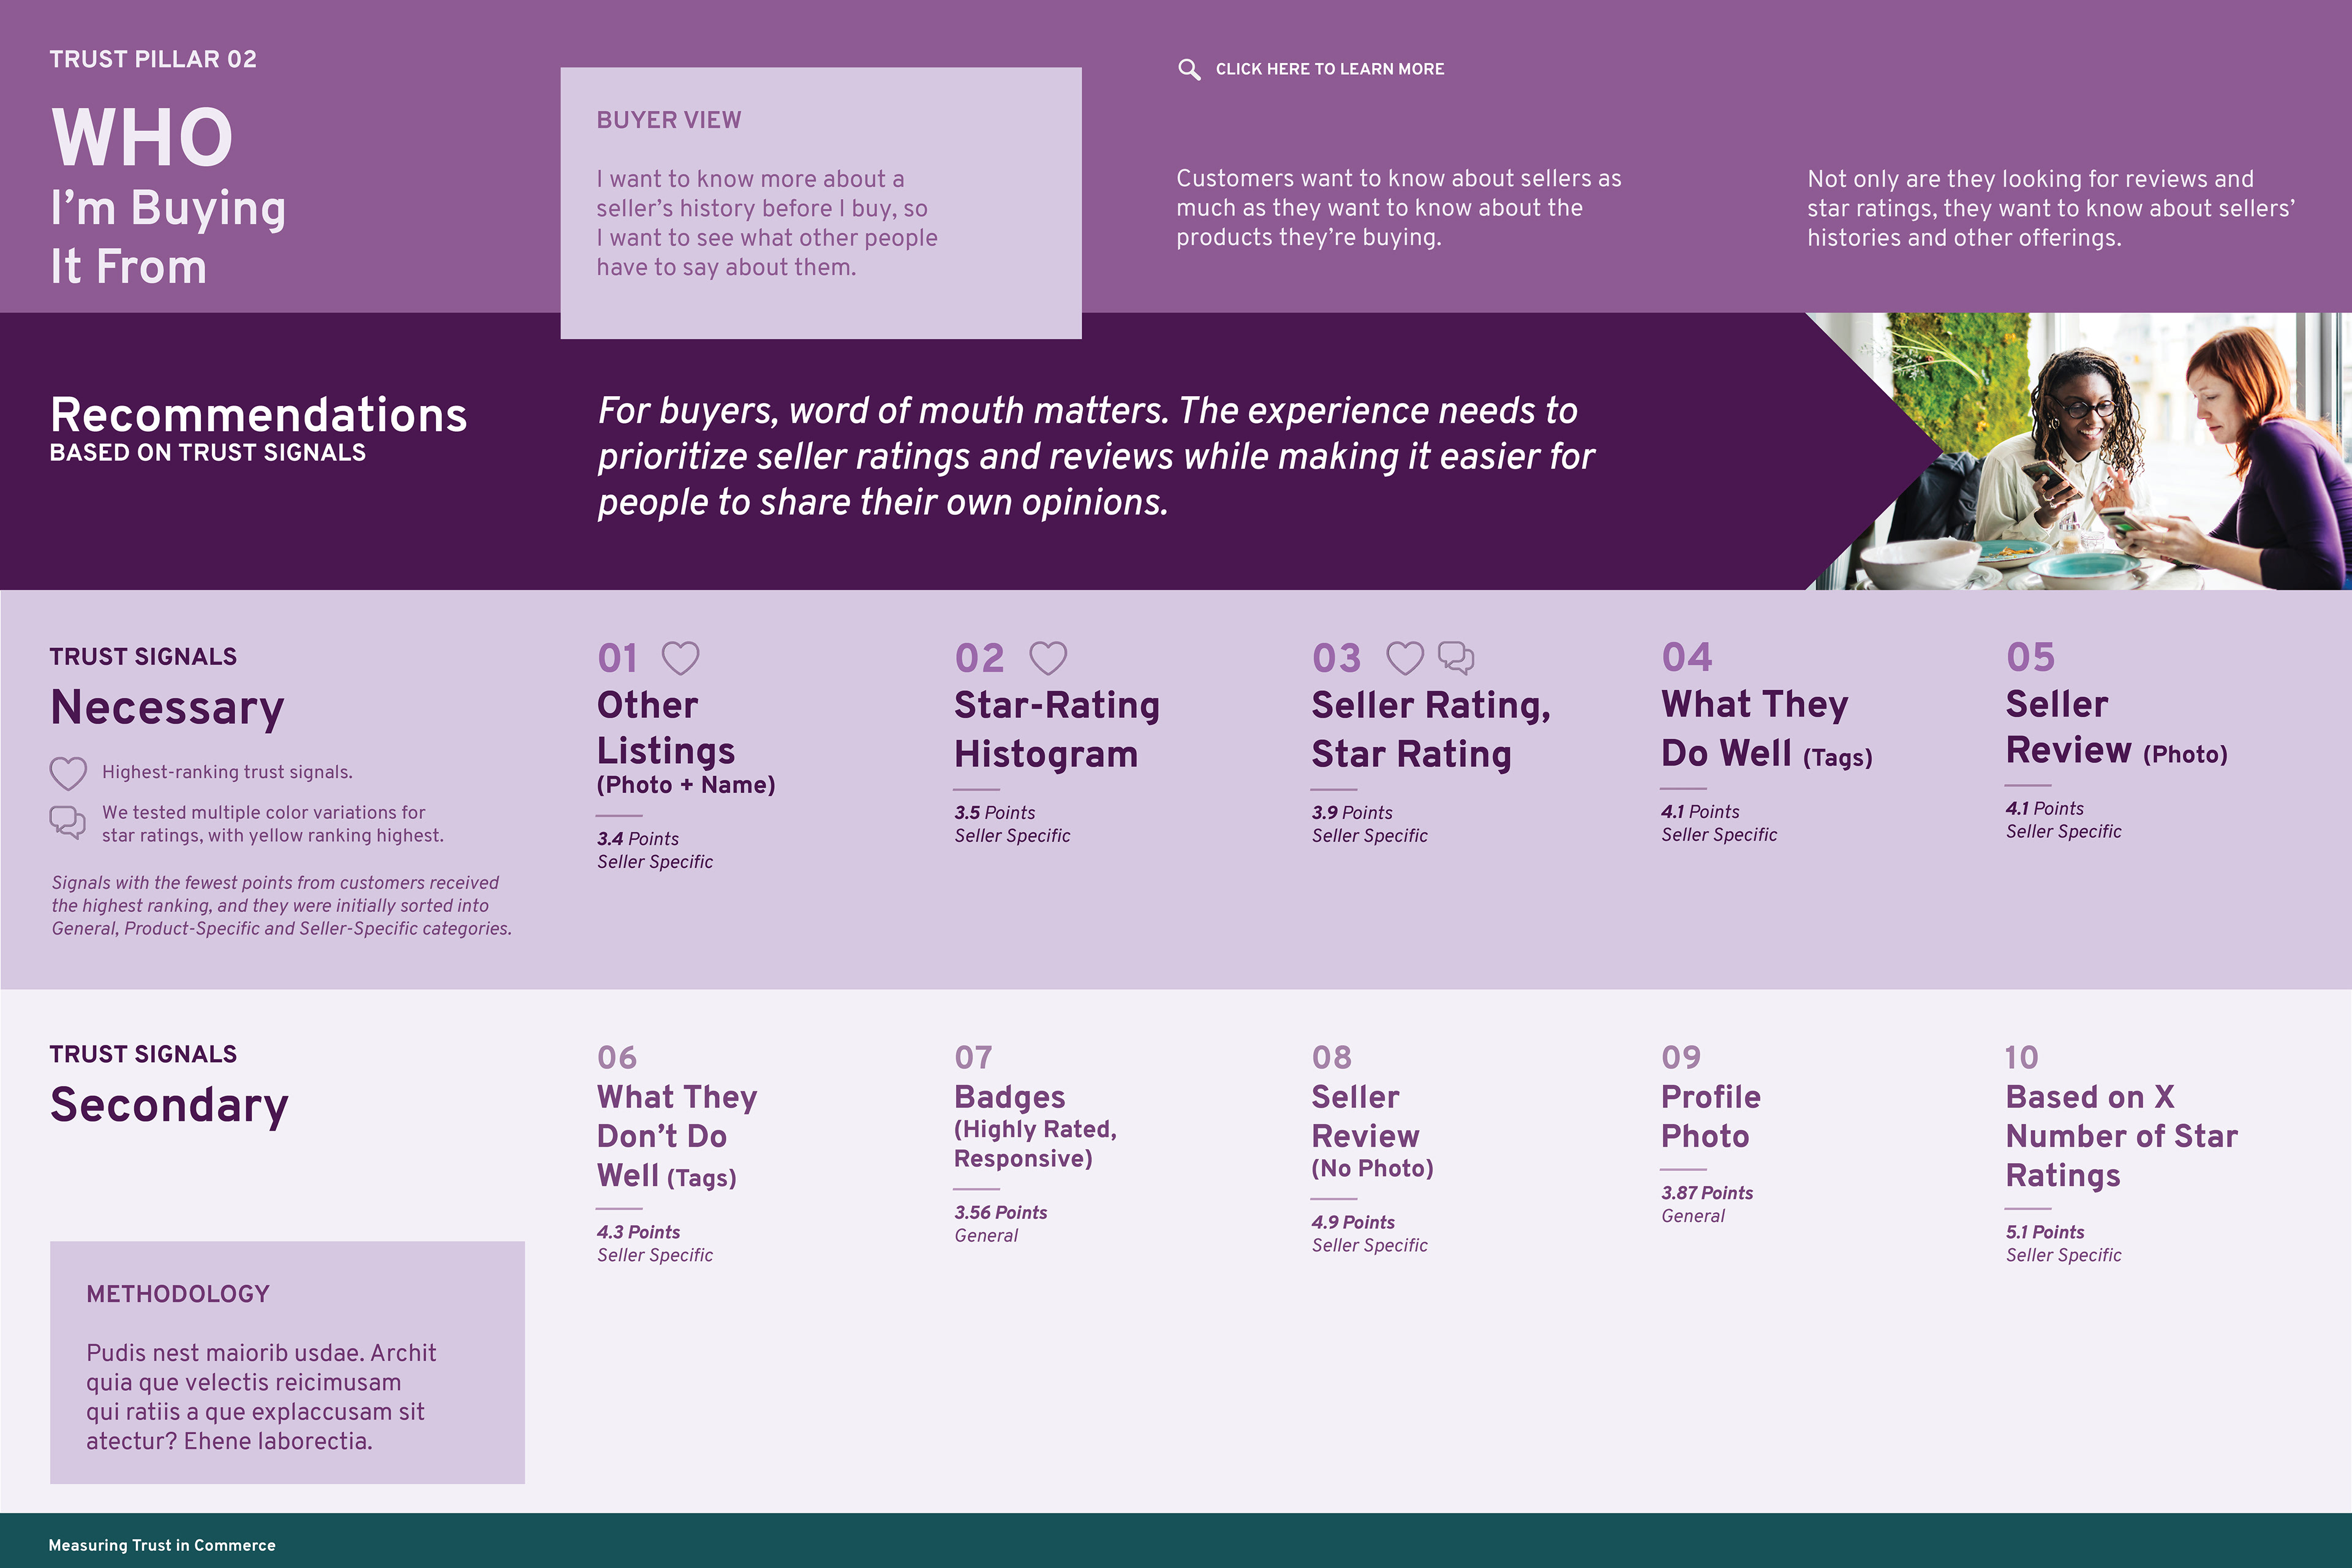Select Badges (Highly Rated, Responsive) title

tap(1035, 1126)
